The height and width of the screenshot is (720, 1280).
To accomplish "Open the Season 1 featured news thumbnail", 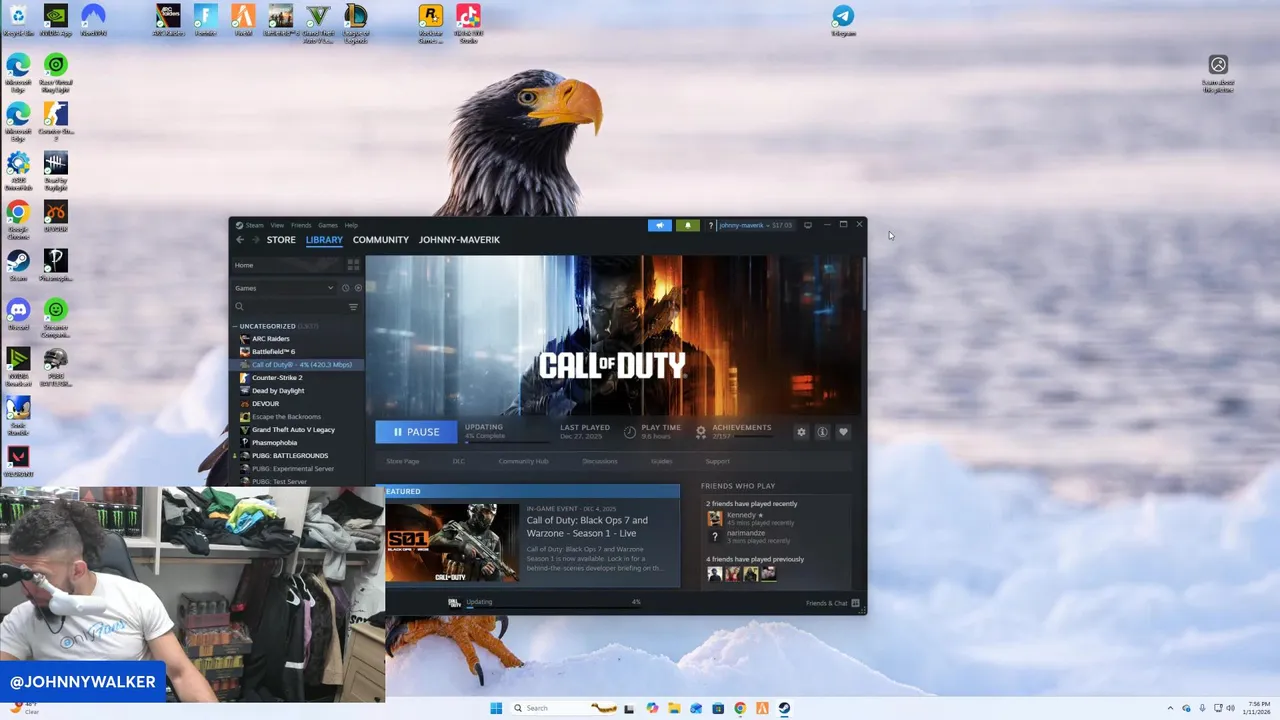I will pos(452,542).
